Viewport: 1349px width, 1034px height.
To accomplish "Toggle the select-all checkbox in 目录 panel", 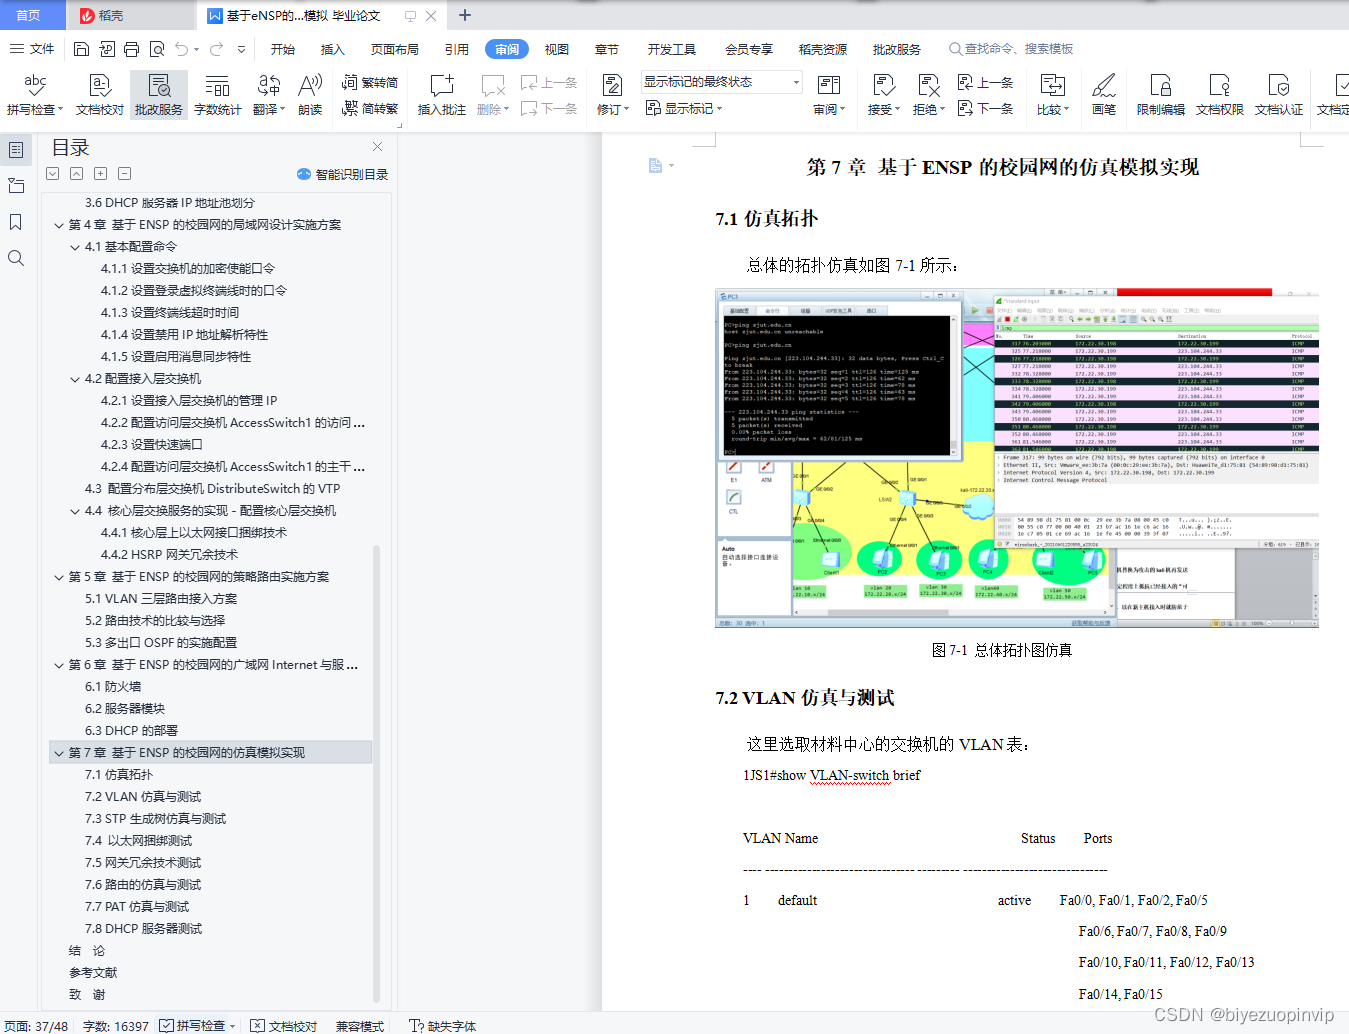I will pos(52,173).
